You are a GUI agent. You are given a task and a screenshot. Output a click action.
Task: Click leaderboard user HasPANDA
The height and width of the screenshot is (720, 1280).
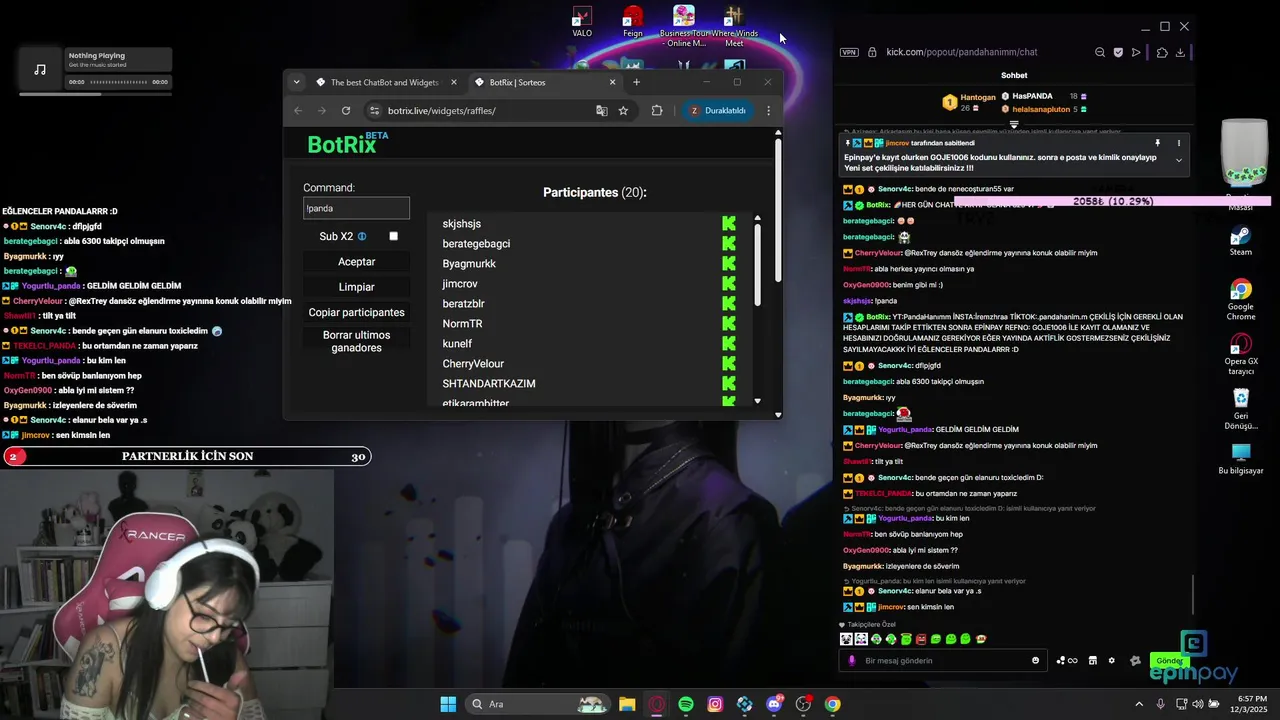click(1033, 96)
